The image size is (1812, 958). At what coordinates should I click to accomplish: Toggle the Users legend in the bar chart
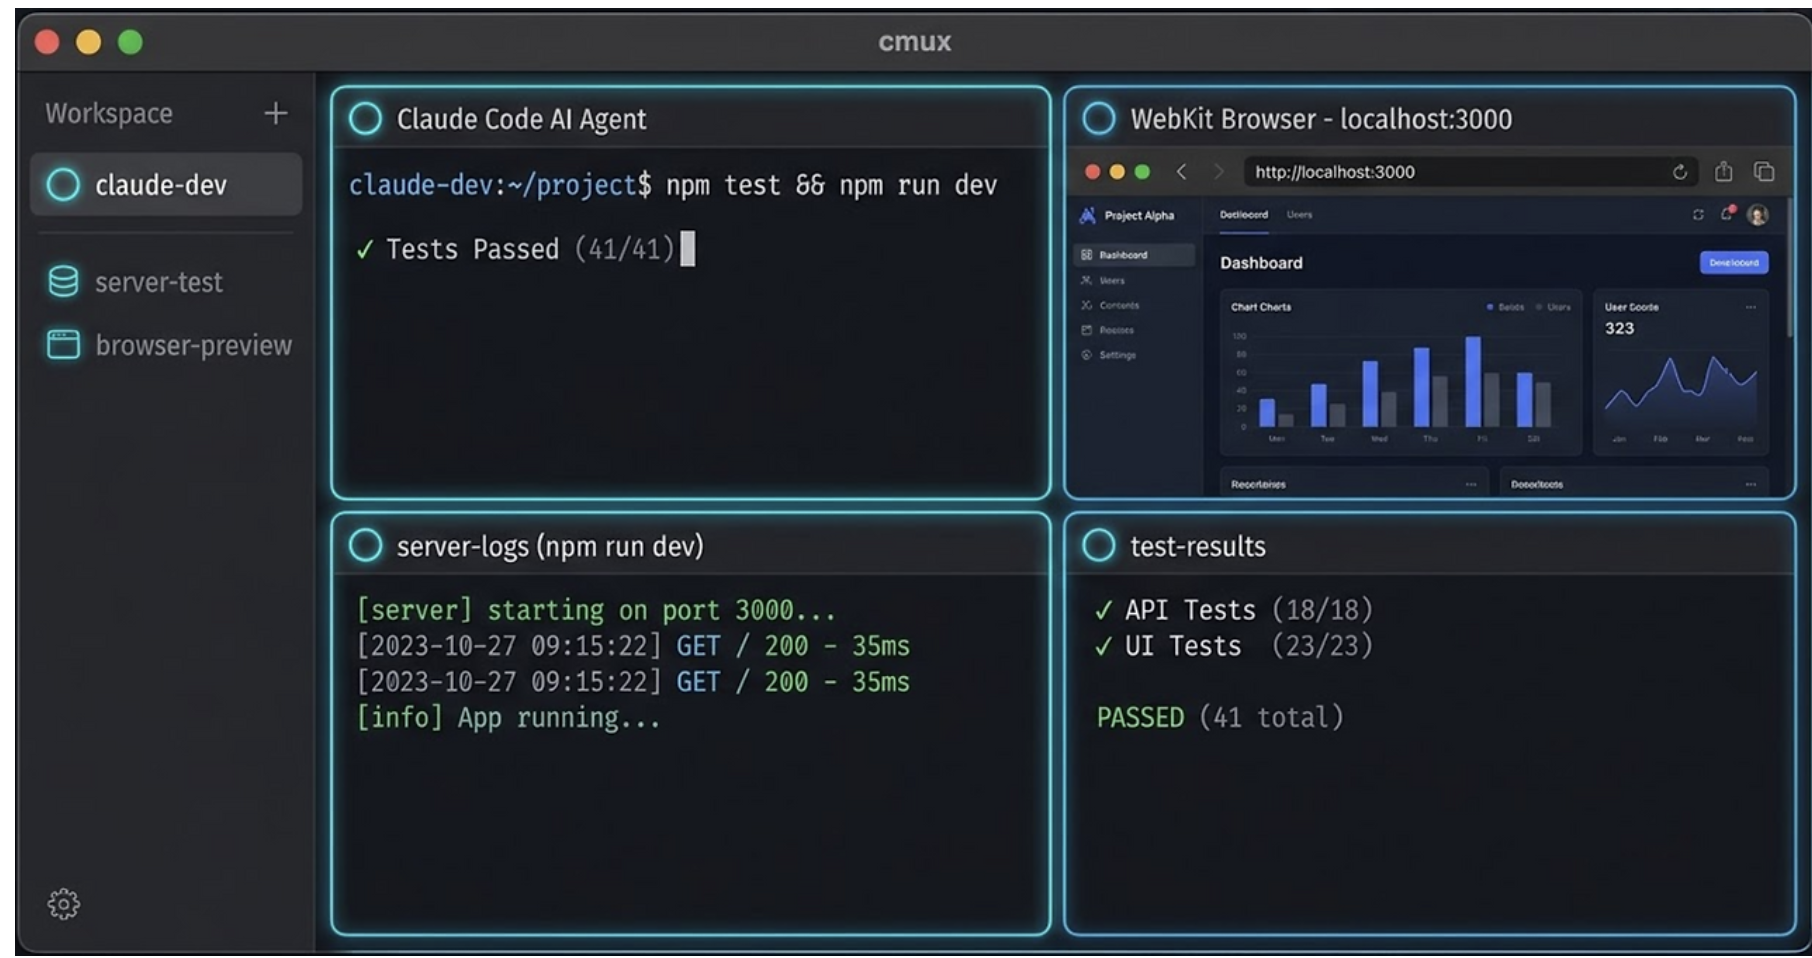coord(1553,307)
